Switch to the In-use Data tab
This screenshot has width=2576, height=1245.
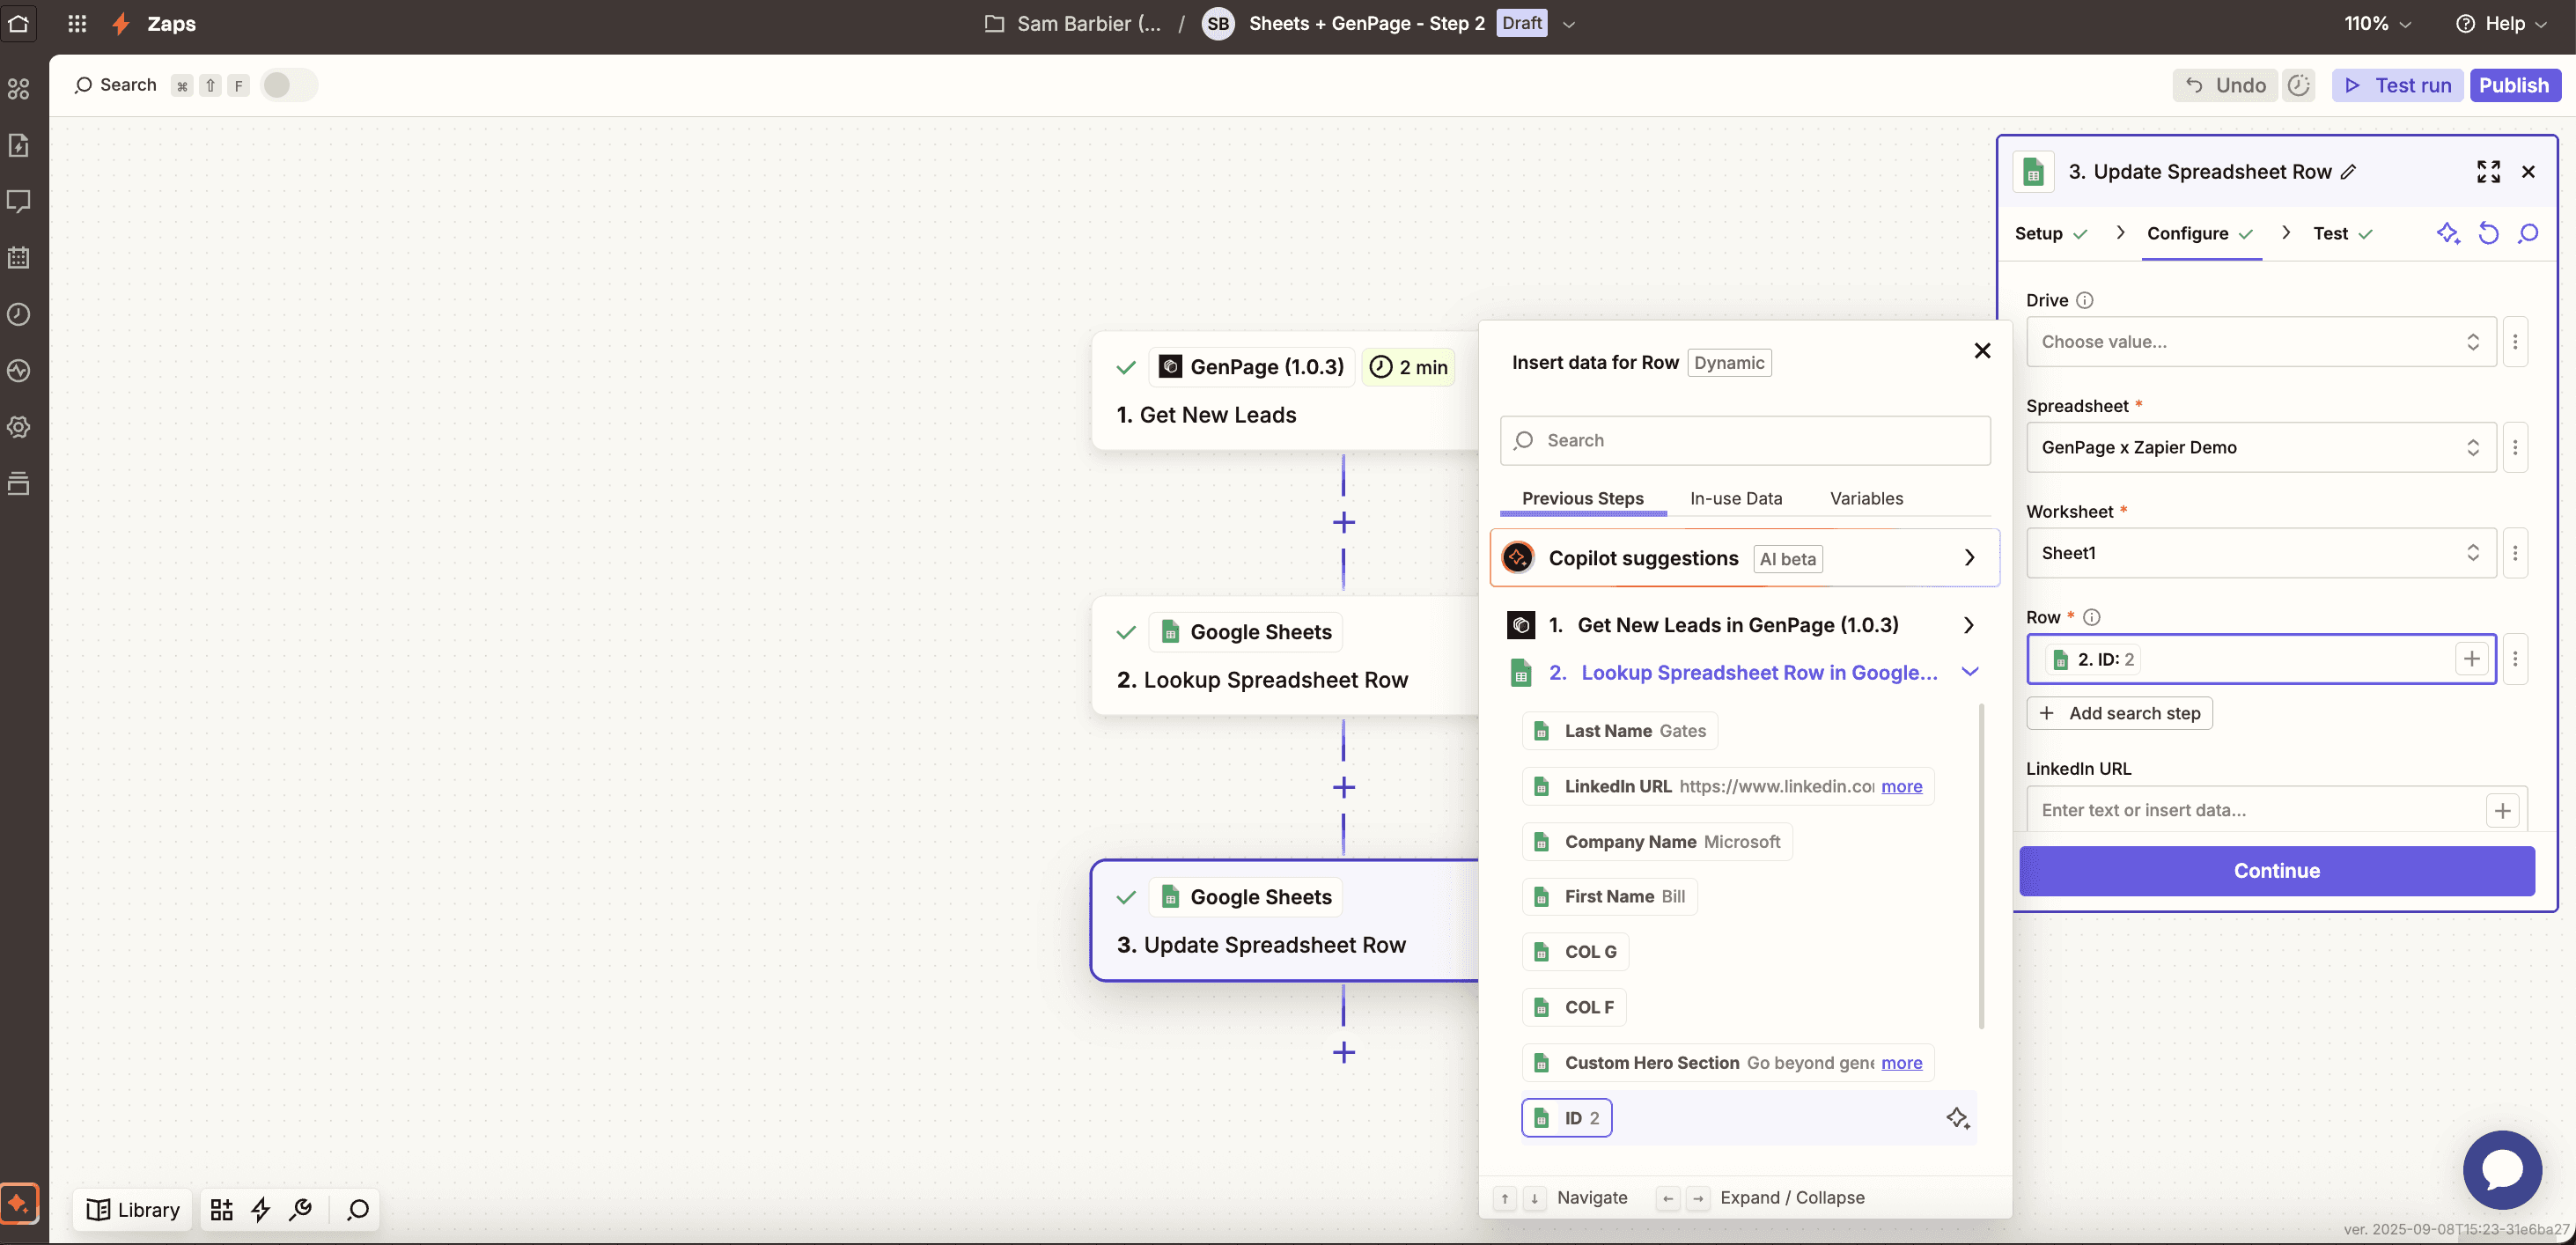(x=1735, y=498)
